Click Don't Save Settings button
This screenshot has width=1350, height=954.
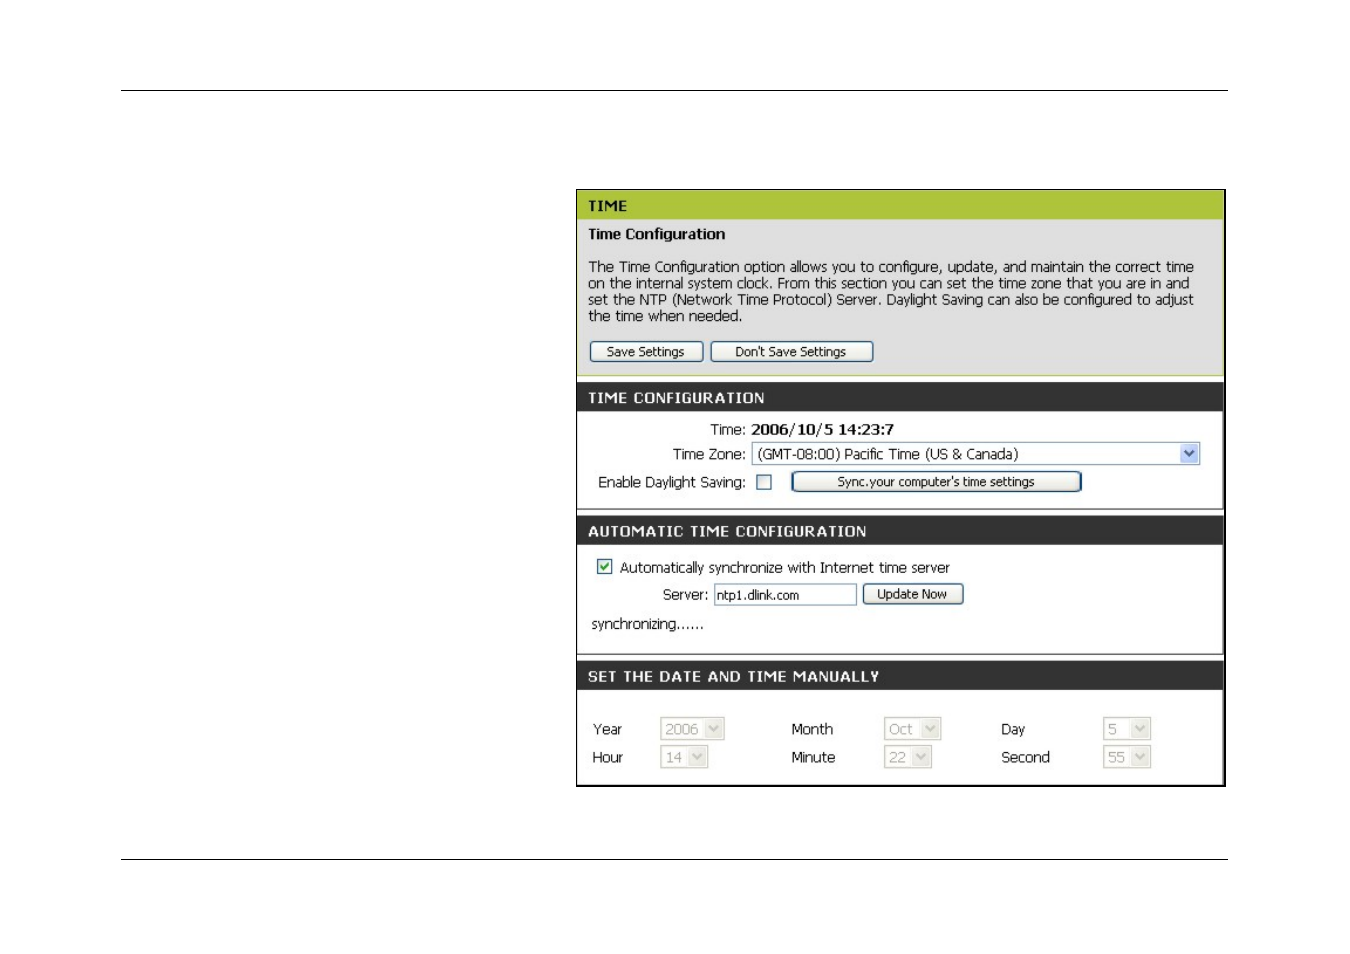click(x=791, y=352)
